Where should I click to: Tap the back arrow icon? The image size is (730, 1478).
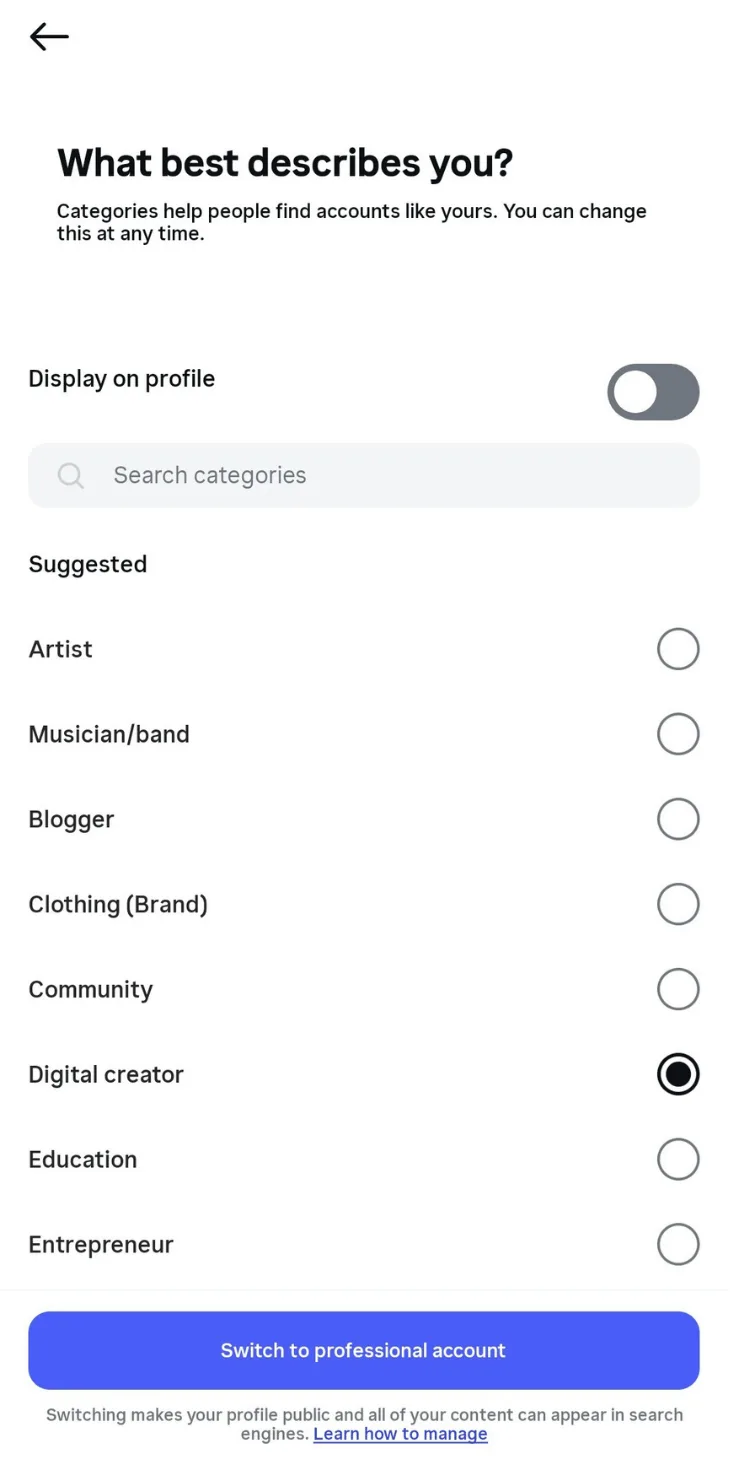click(49, 37)
